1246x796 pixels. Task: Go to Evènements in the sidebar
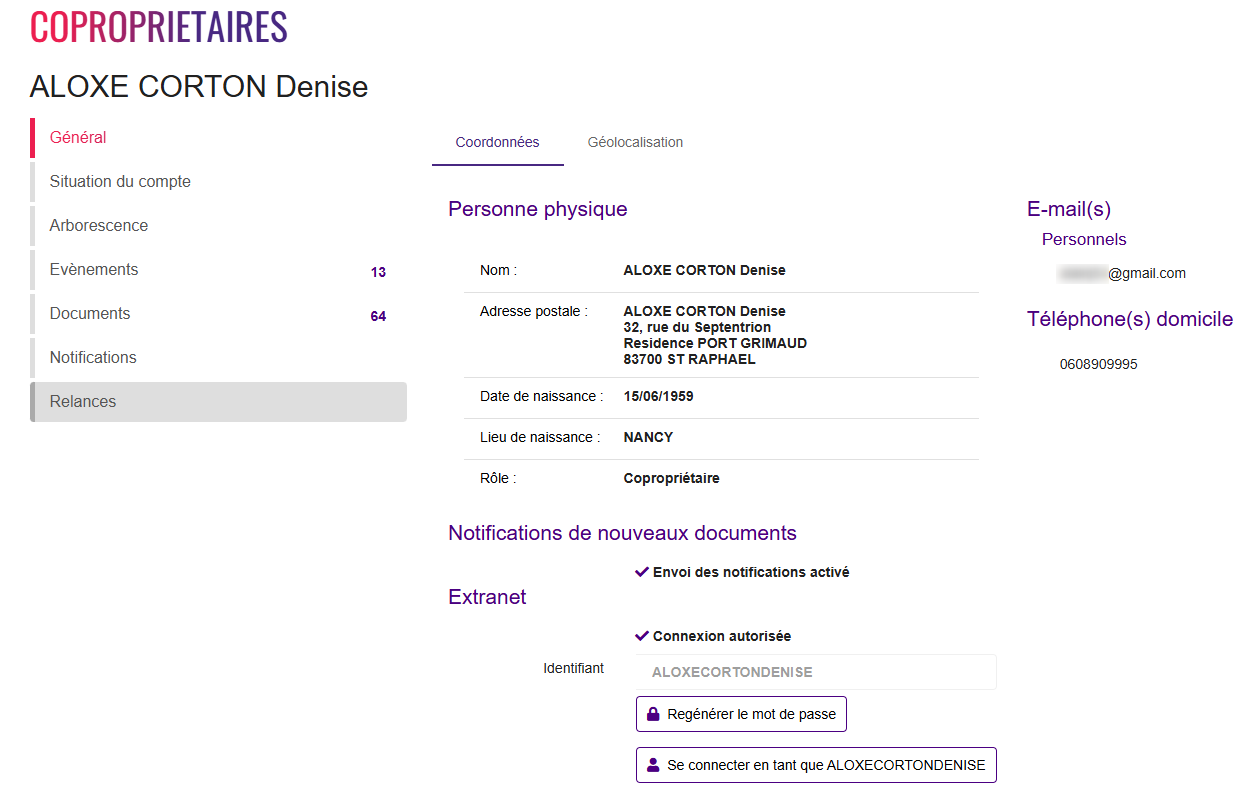click(x=94, y=270)
